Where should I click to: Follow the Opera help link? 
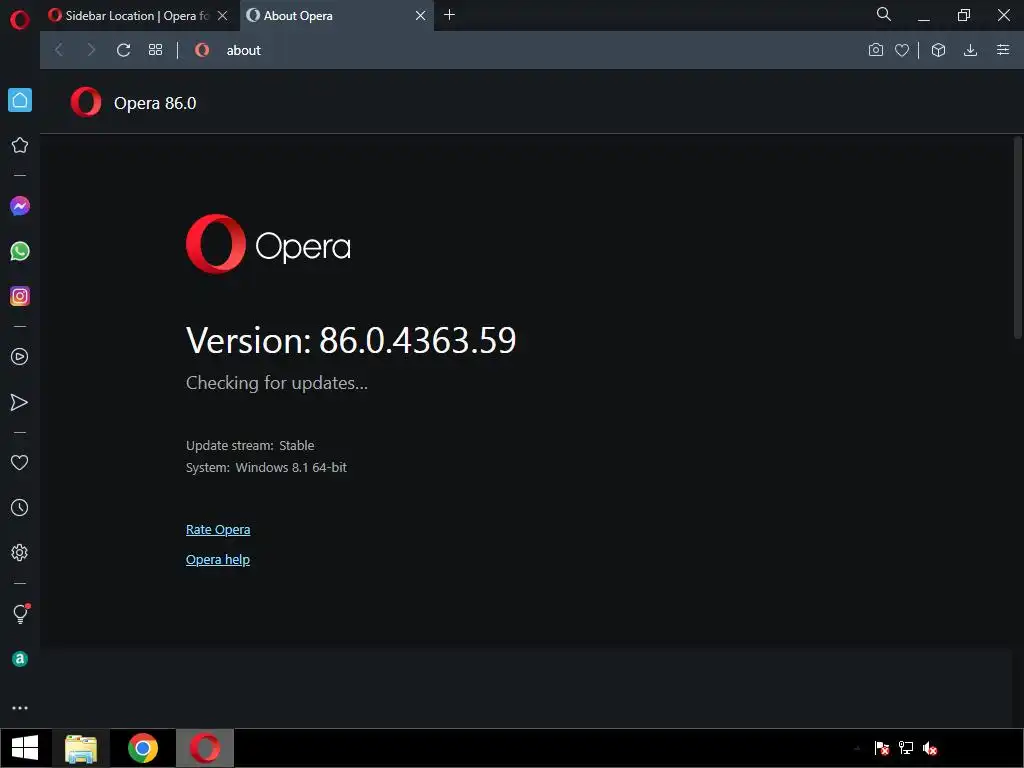coord(218,560)
